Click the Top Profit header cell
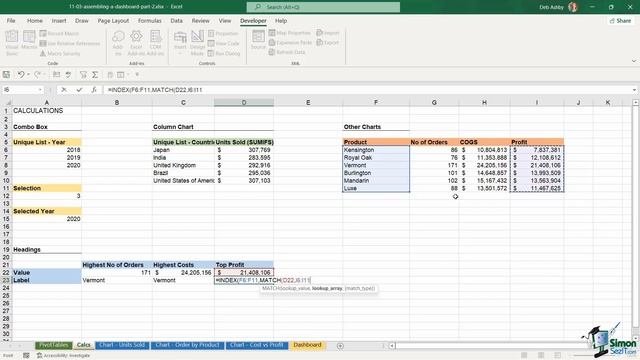 [244, 265]
